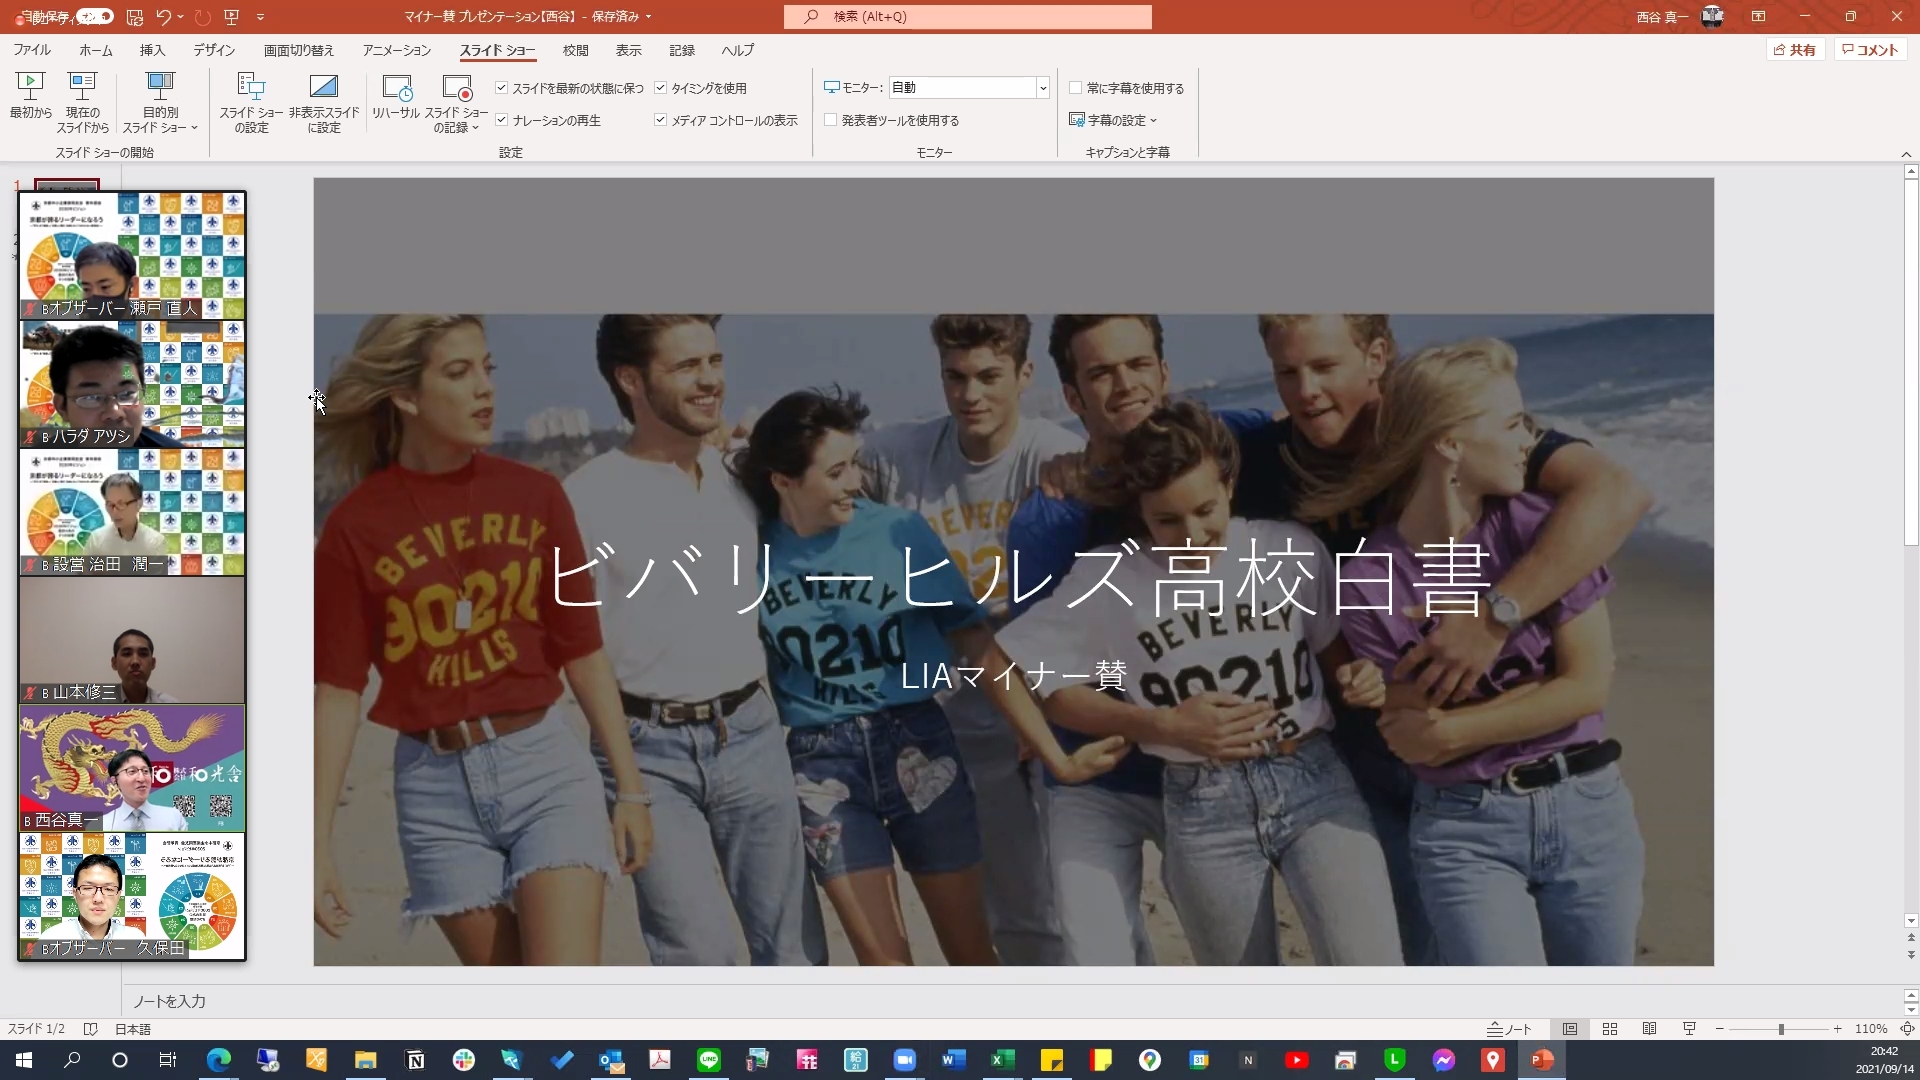Open Ribbon Display Options icon
The width and height of the screenshot is (1920, 1080).
1758,17
